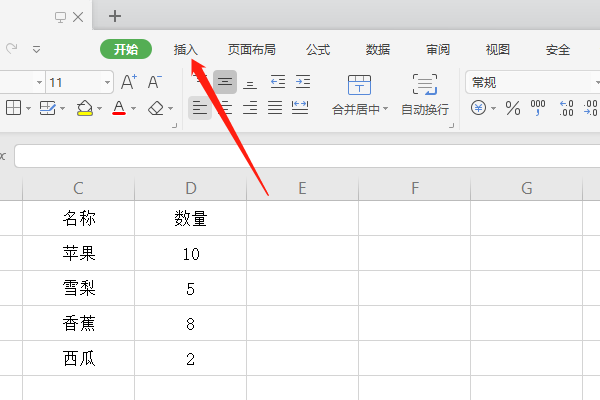
Task: Expand the 合并居中 dropdown arrow
Action: [386, 109]
